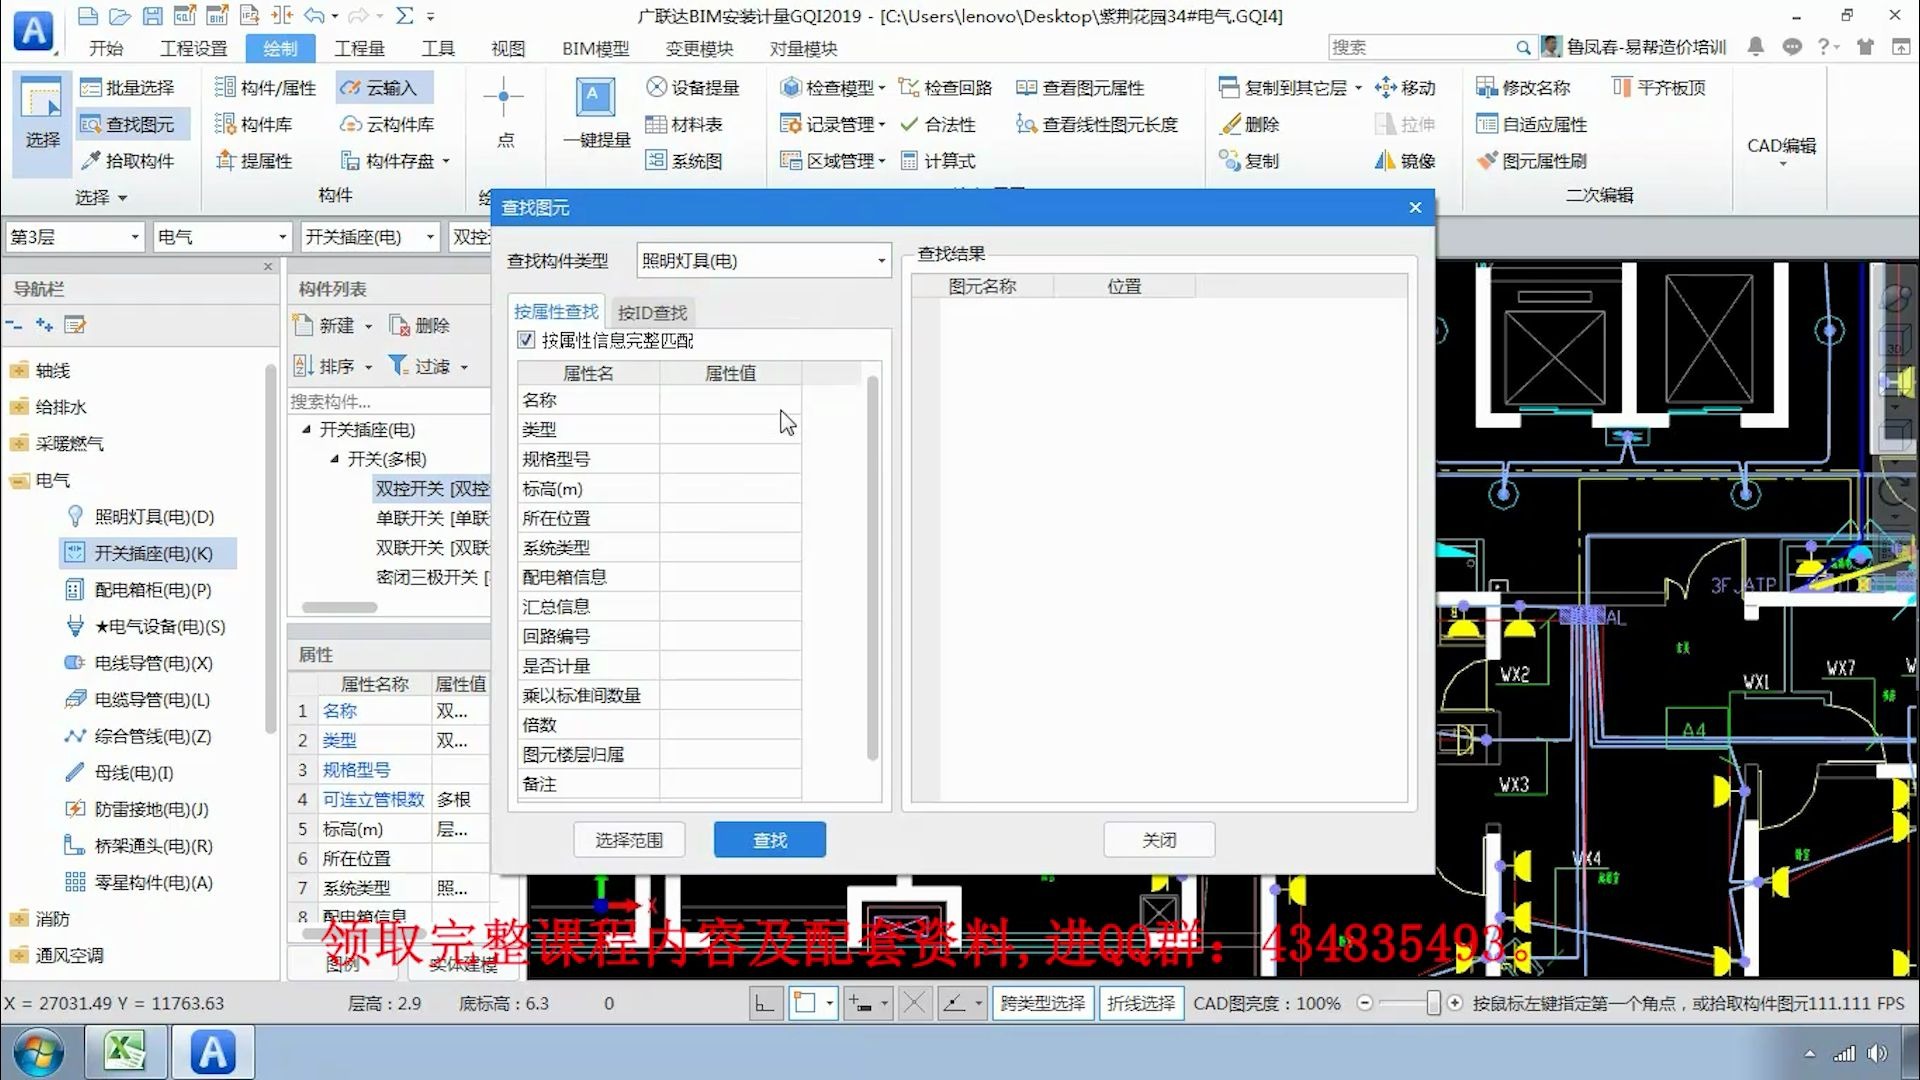Select the 批量选择 tool
This screenshot has height=1080, width=1920.
(x=131, y=87)
